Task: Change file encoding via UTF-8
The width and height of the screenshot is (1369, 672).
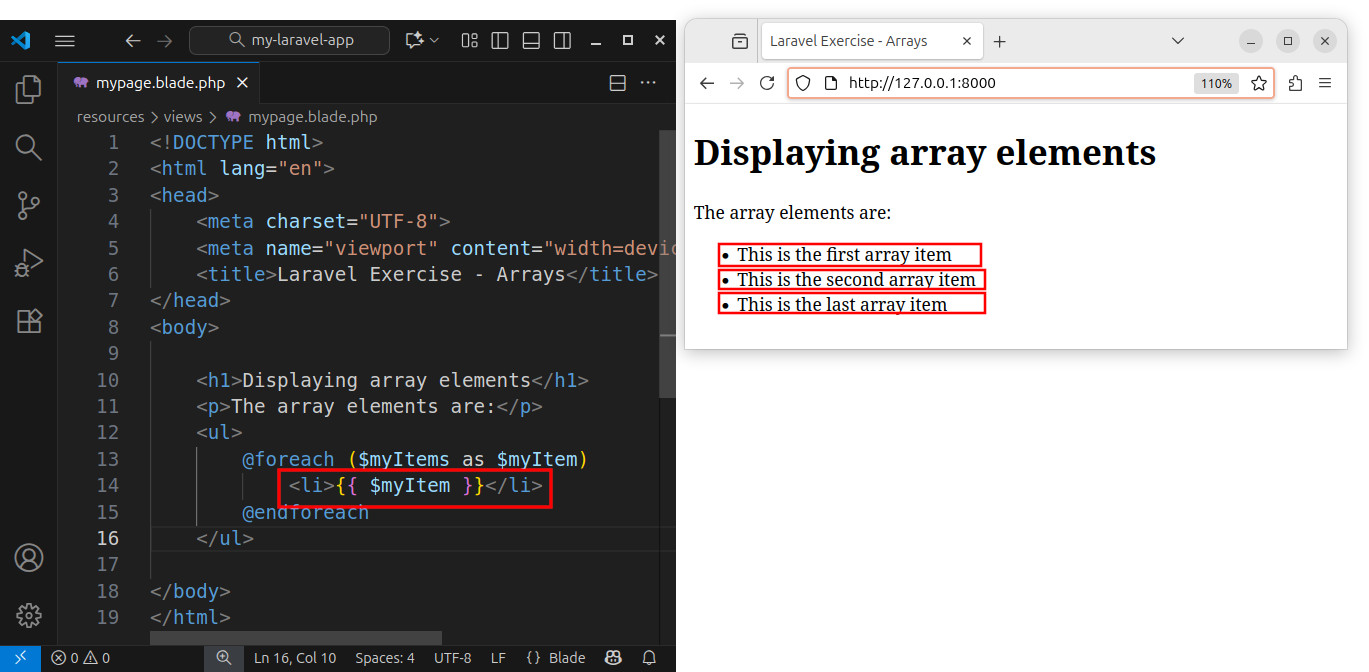Action: [x=453, y=658]
